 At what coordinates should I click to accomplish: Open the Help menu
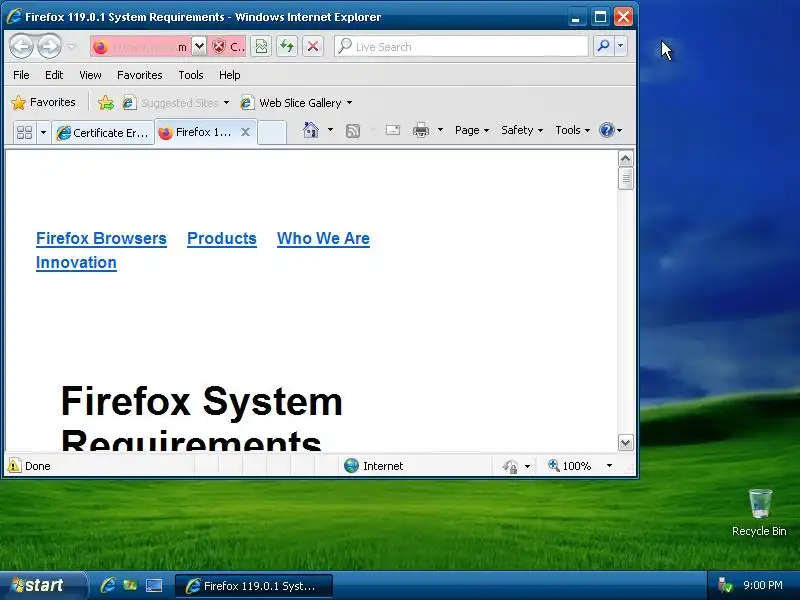click(230, 75)
